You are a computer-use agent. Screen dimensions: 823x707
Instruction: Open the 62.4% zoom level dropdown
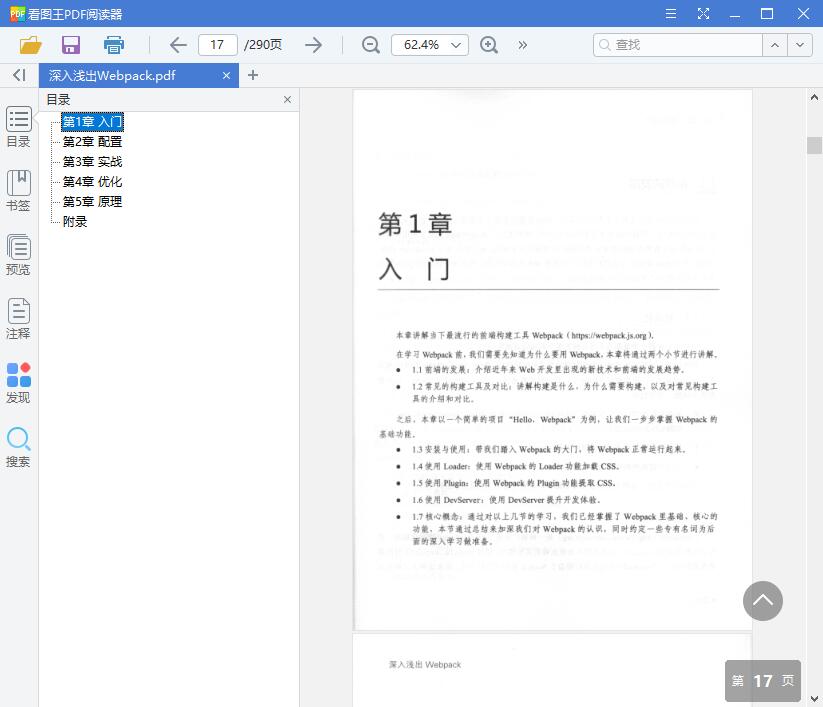coord(430,45)
